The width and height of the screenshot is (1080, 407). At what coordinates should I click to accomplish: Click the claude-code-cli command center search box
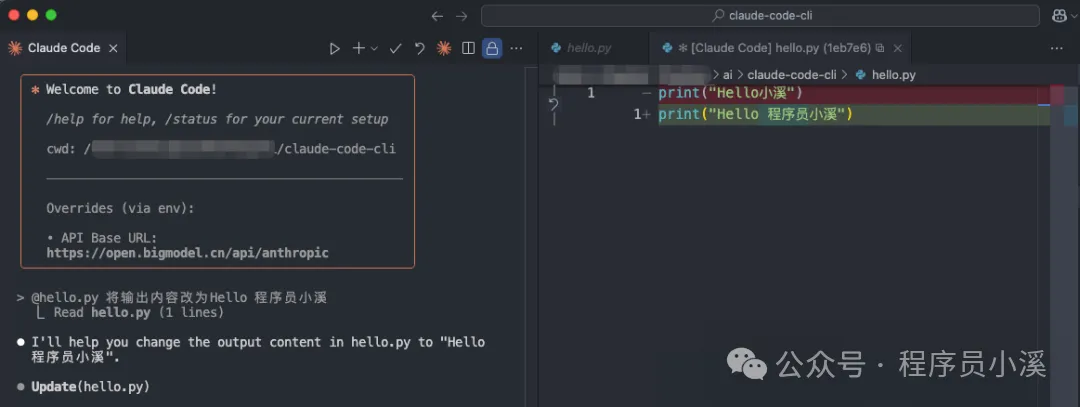760,16
